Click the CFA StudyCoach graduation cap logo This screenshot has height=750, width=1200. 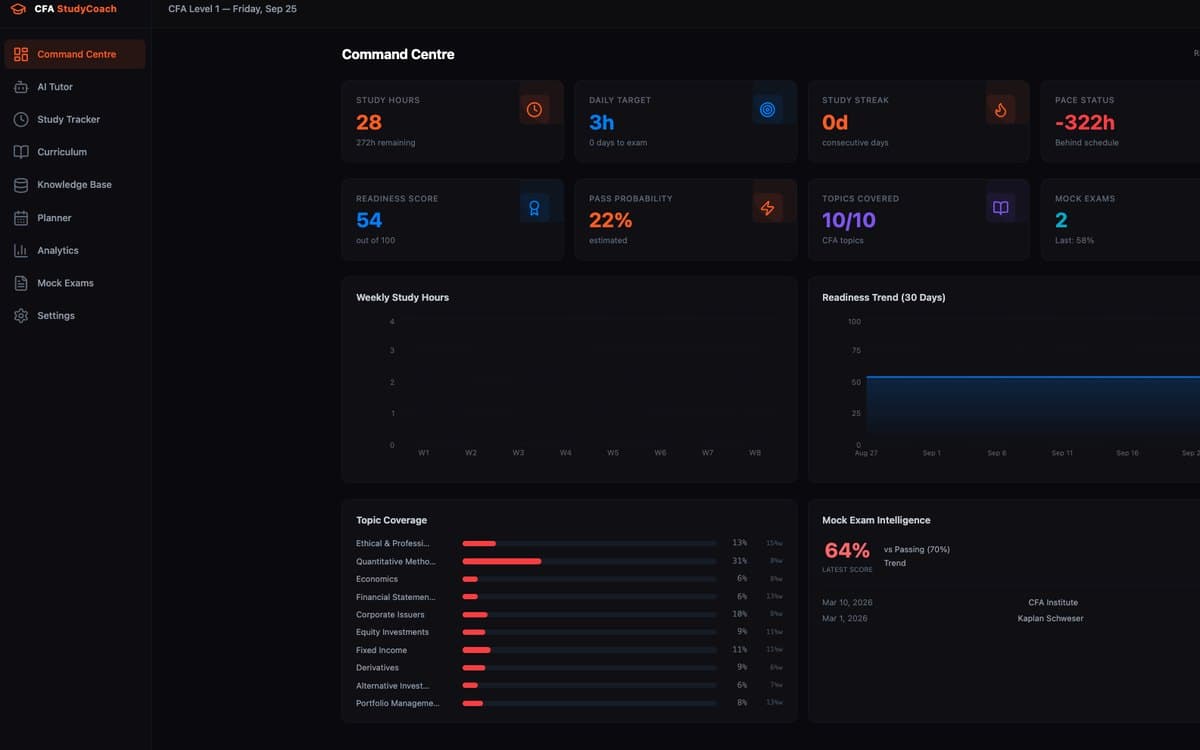click(x=18, y=9)
